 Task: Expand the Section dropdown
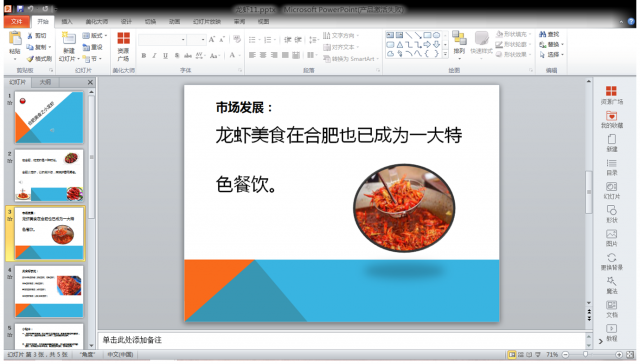(x=92, y=59)
